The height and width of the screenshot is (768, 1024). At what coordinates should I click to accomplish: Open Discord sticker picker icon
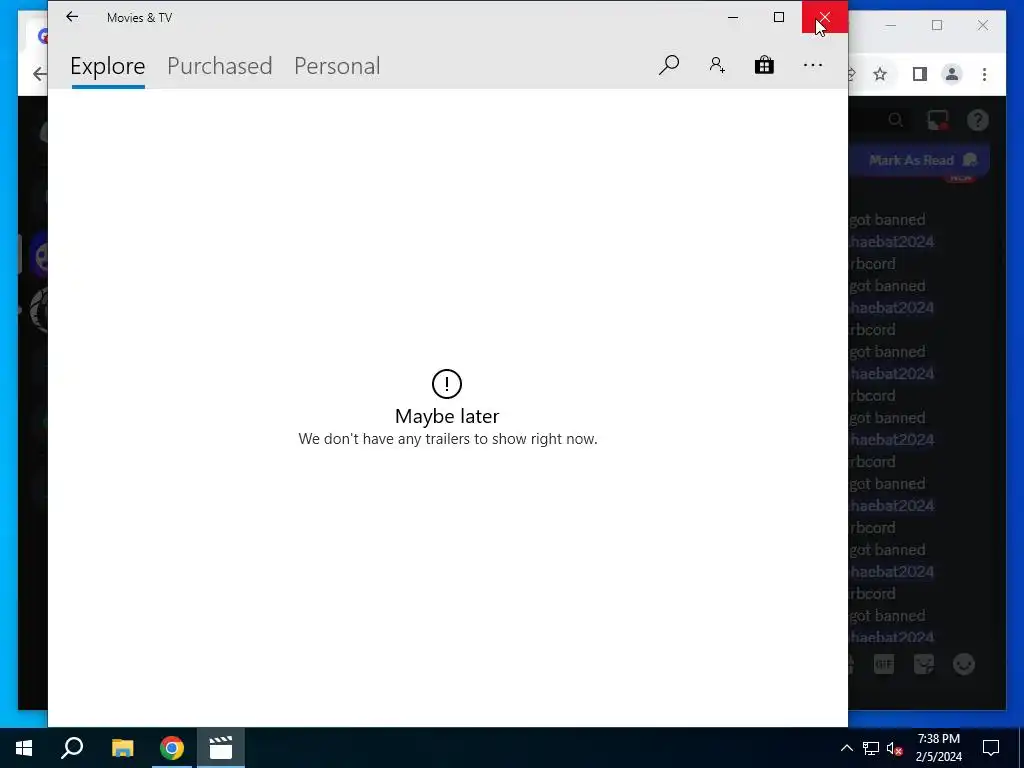[x=923, y=664]
